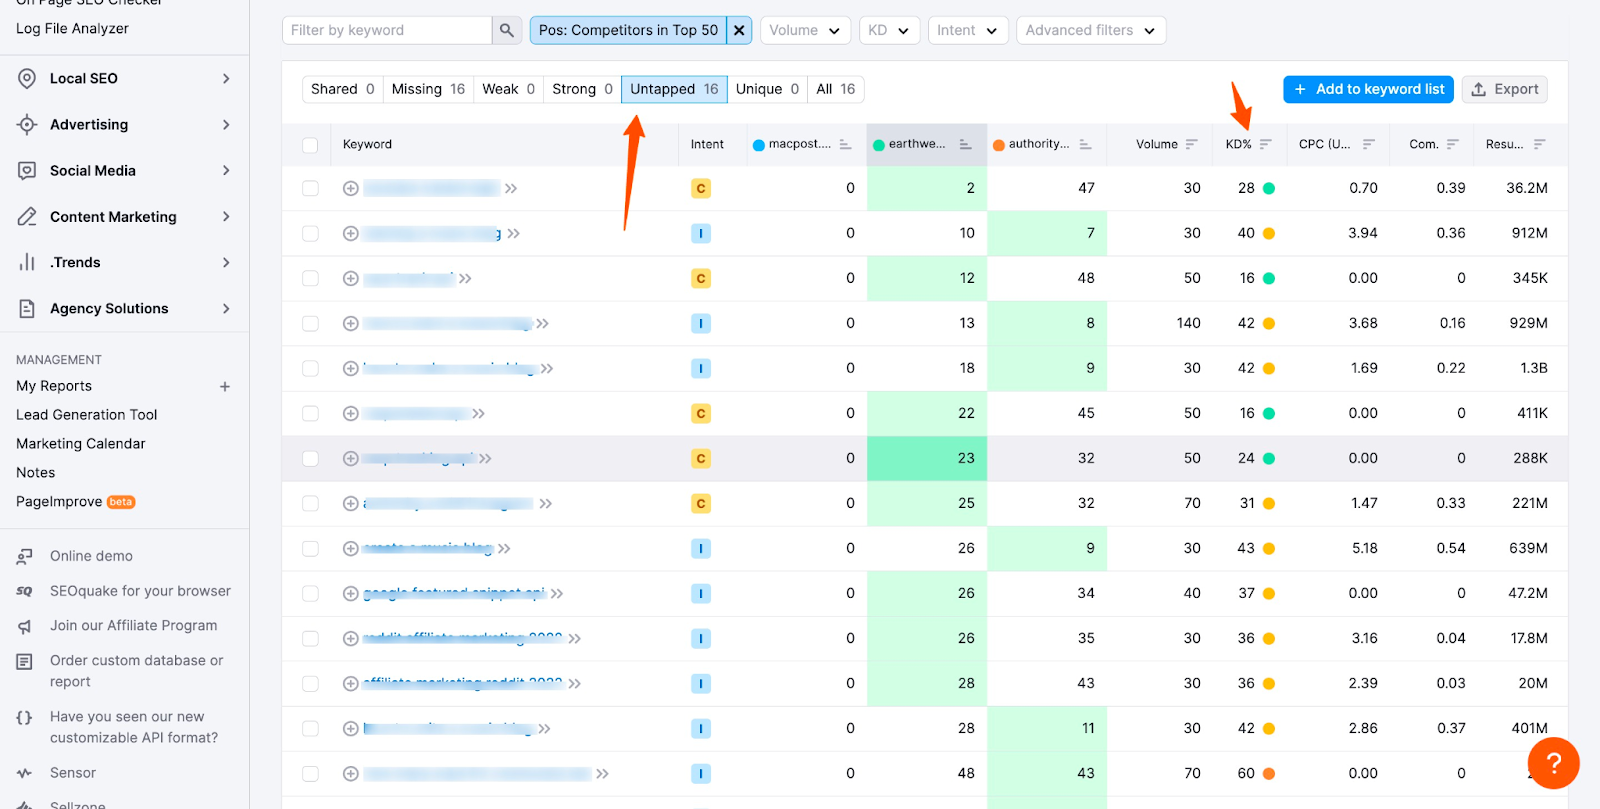Open the Notes link
Viewport: 1600px width, 809px height.
click(36, 473)
